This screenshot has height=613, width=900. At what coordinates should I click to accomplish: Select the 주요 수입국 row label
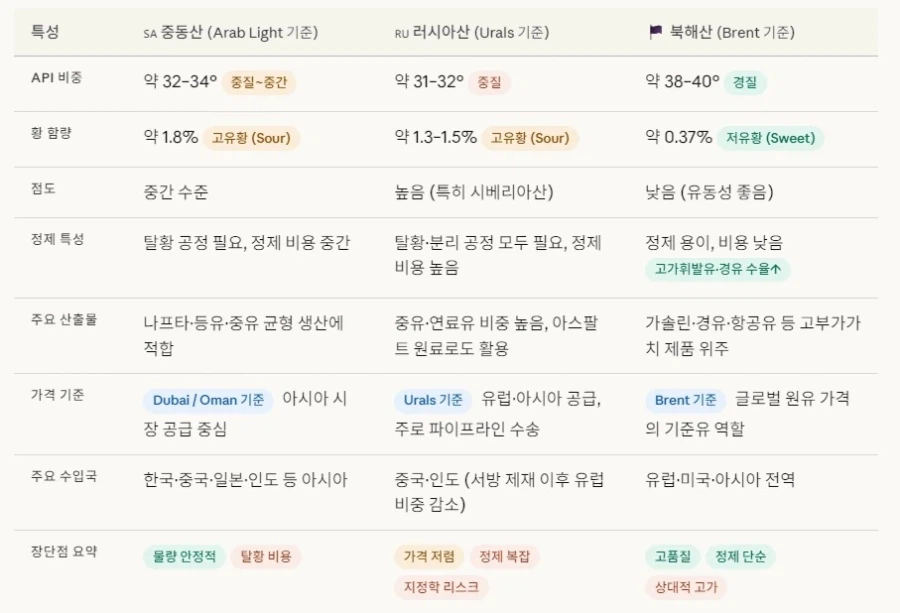point(64,476)
